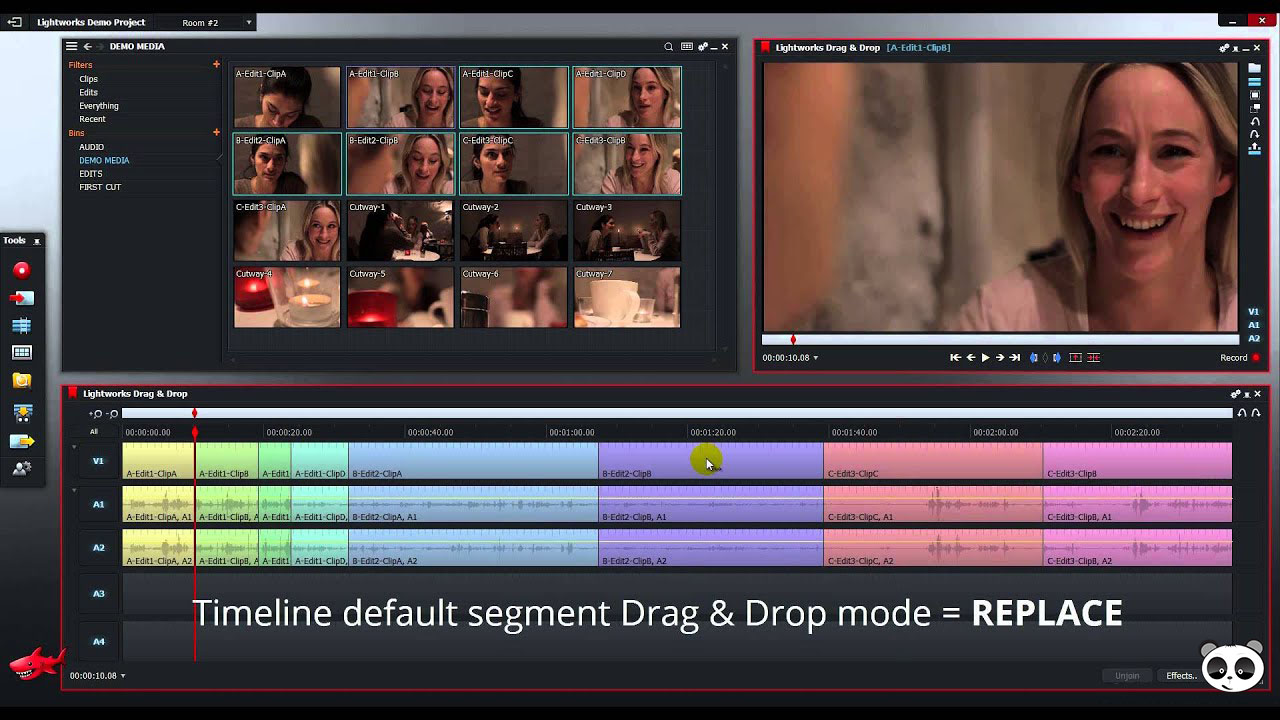Screen dimensions: 1280x720
Task: Set the mark out point in viewer
Action: pyautogui.click(x=1056, y=357)
